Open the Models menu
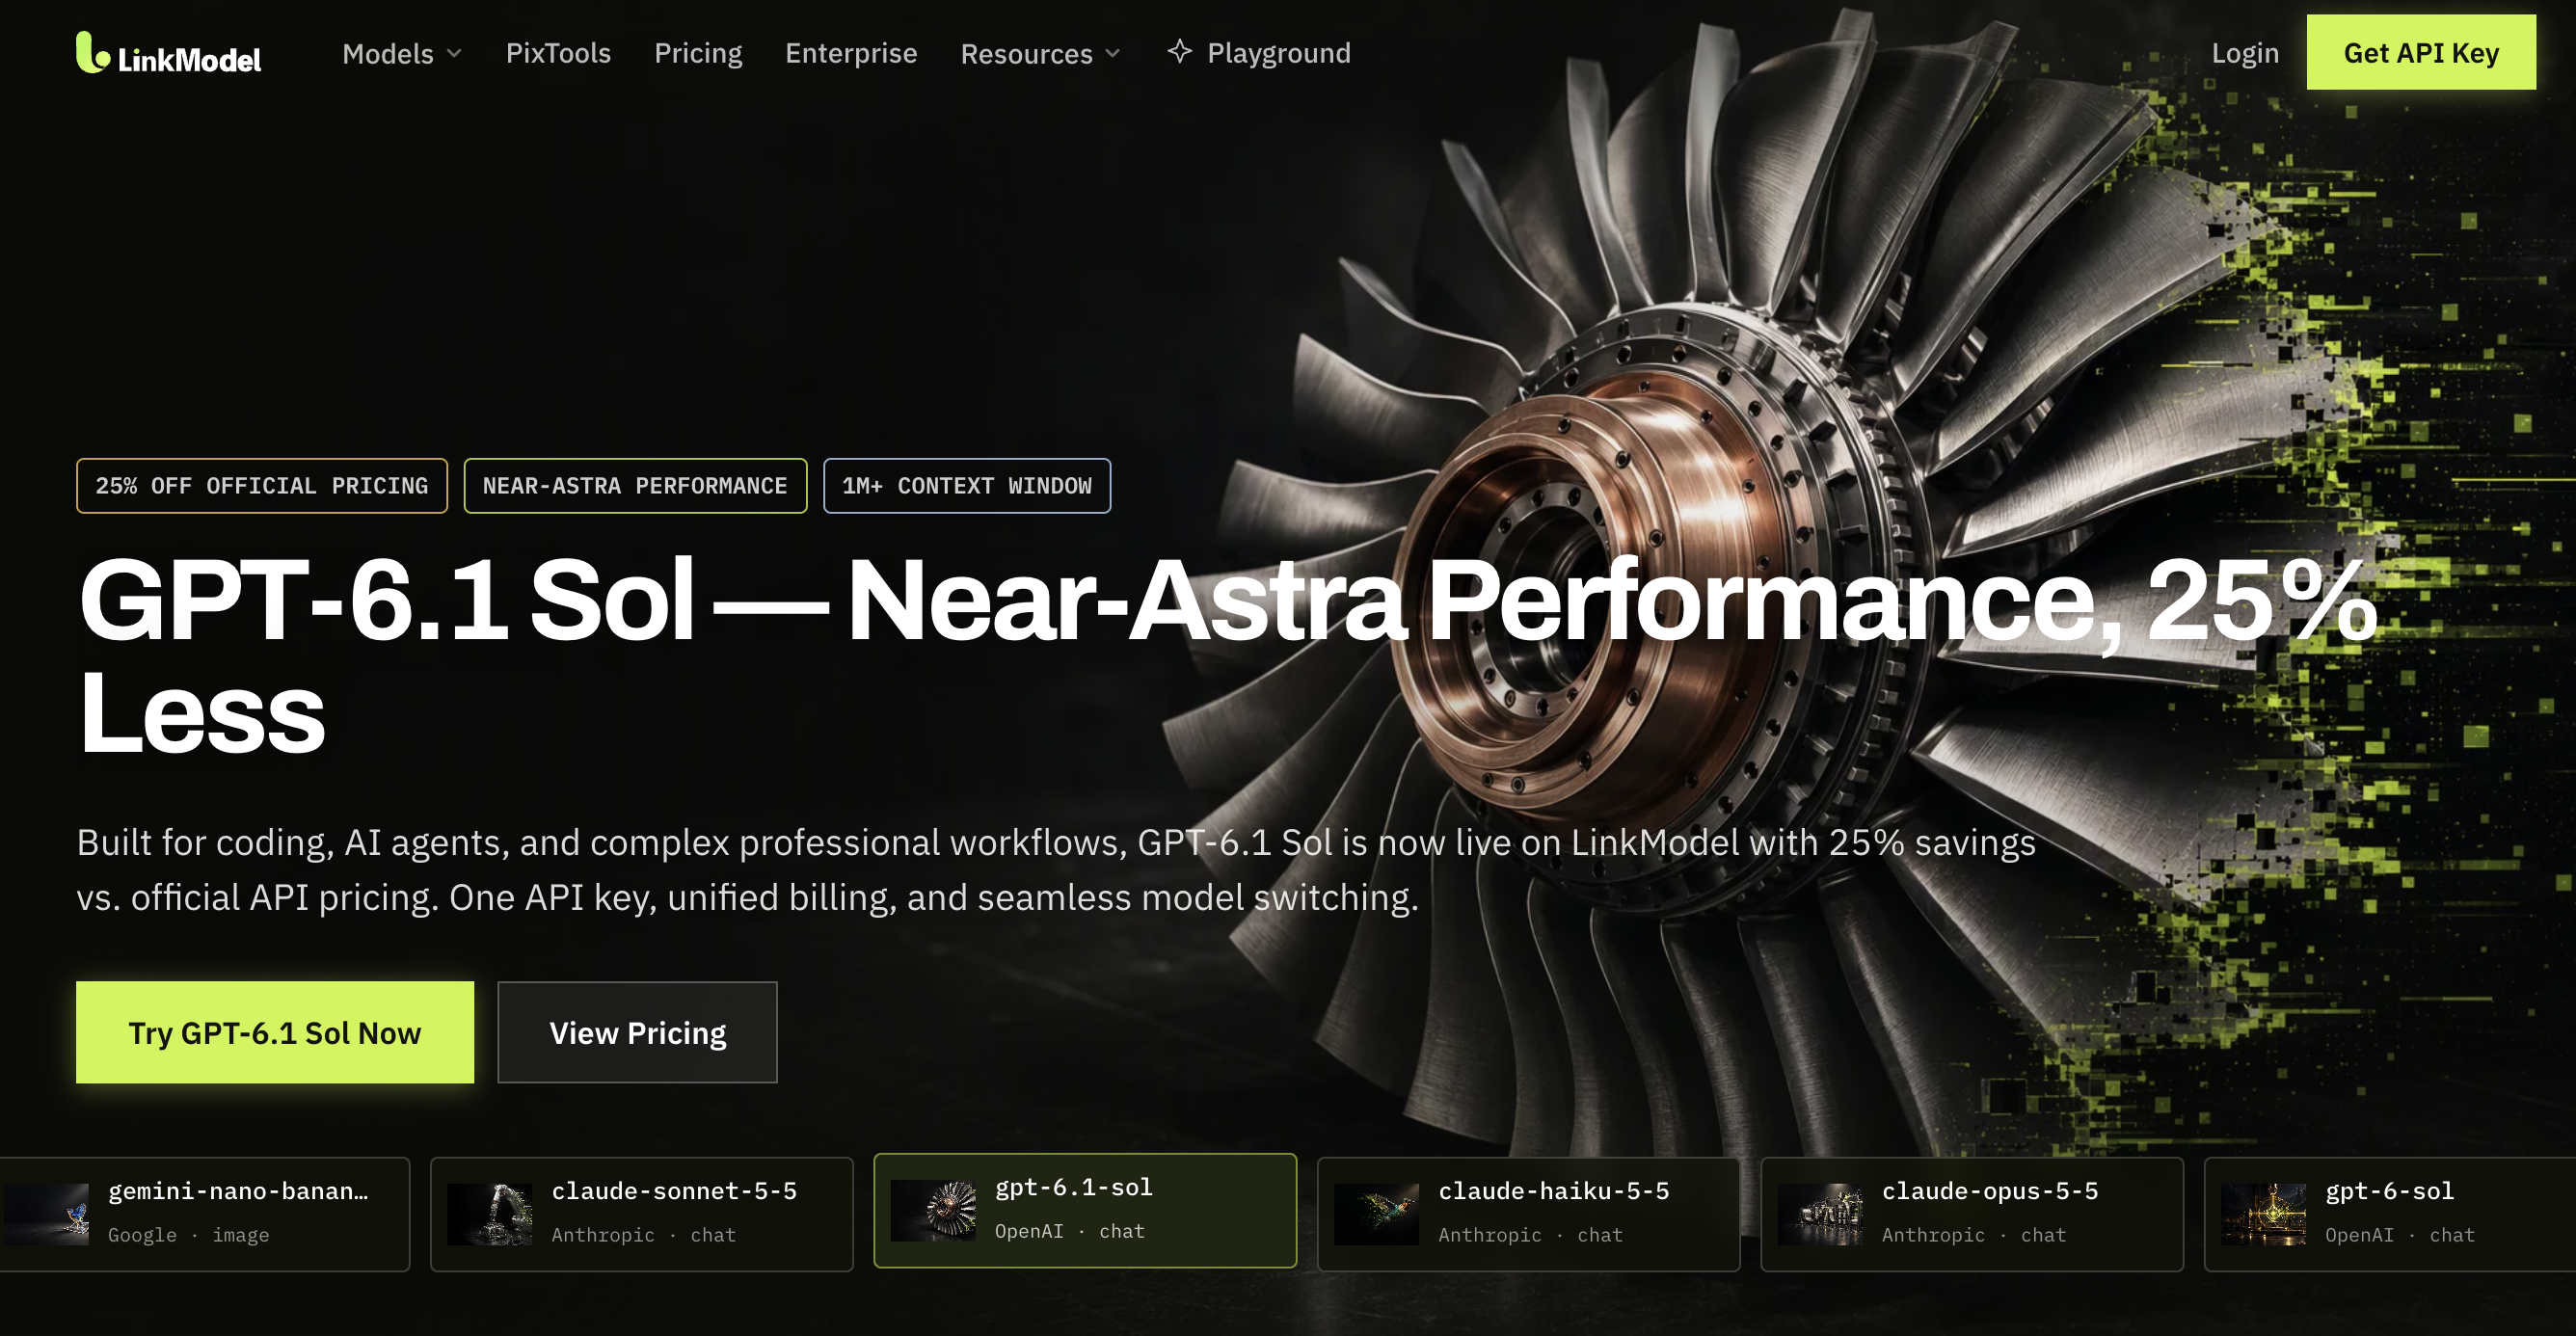The width and height of the screenshot is (2576, 1336). (401, 53)
